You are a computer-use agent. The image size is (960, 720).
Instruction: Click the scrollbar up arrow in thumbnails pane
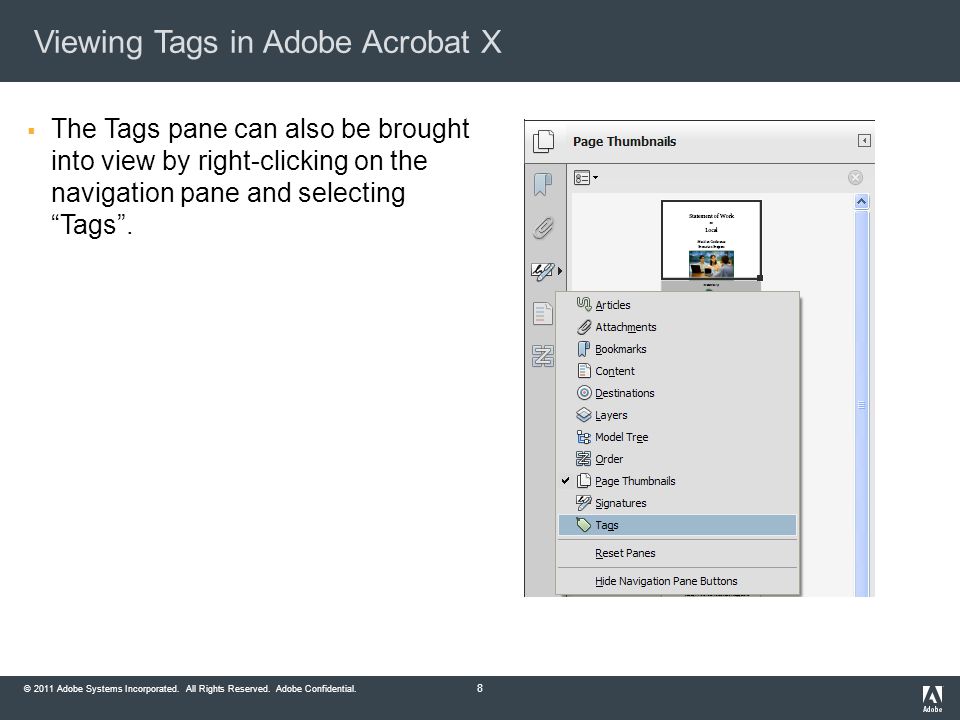pos(861,201)
